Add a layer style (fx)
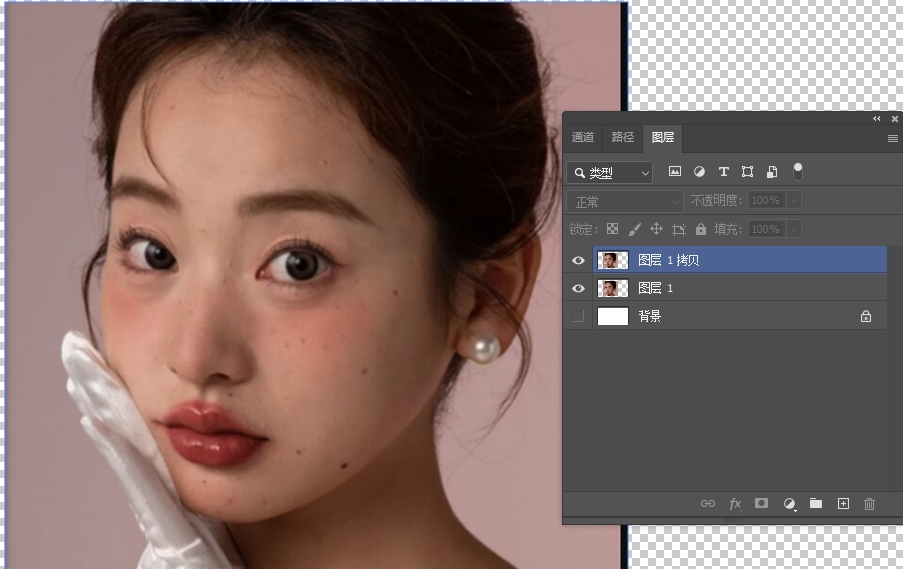 point(735,504)
